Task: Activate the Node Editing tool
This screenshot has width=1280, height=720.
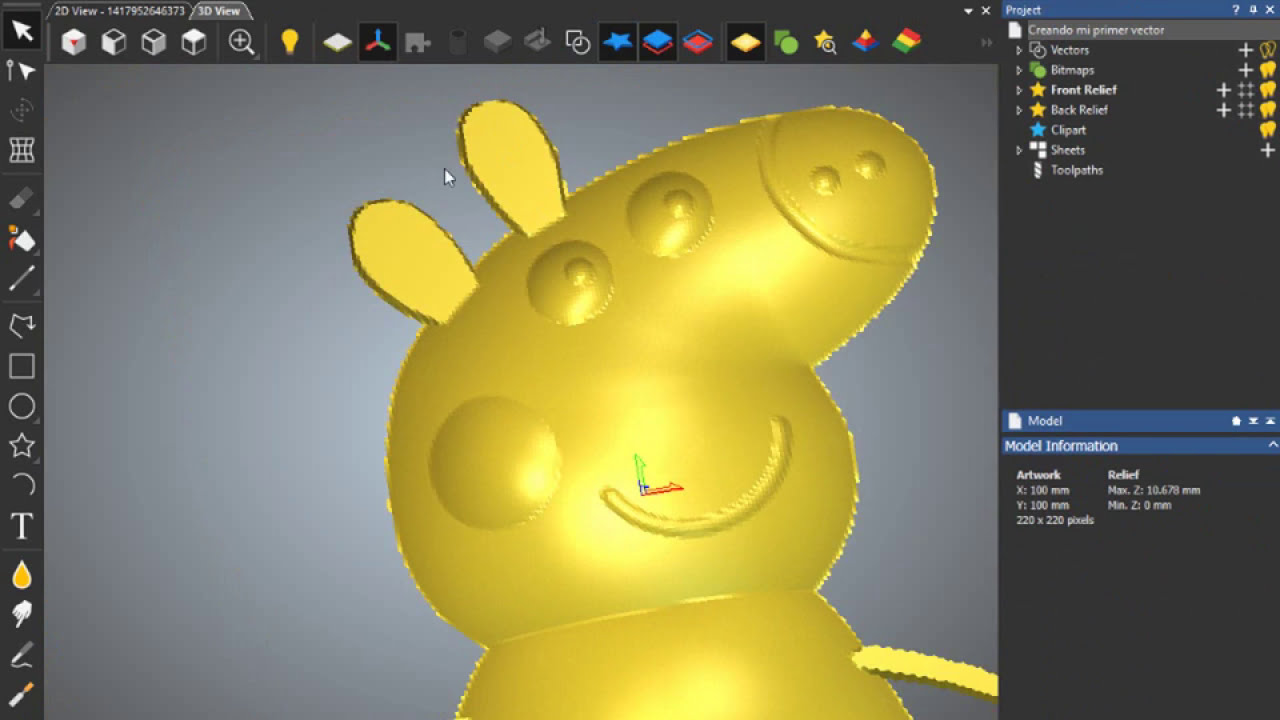Action: coord(22,71)
